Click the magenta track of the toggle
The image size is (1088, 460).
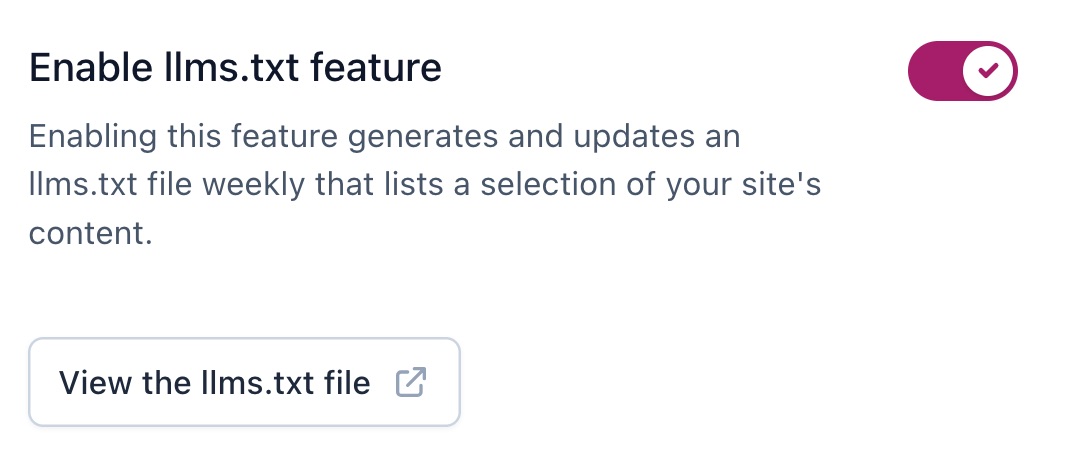coord(935,71)
